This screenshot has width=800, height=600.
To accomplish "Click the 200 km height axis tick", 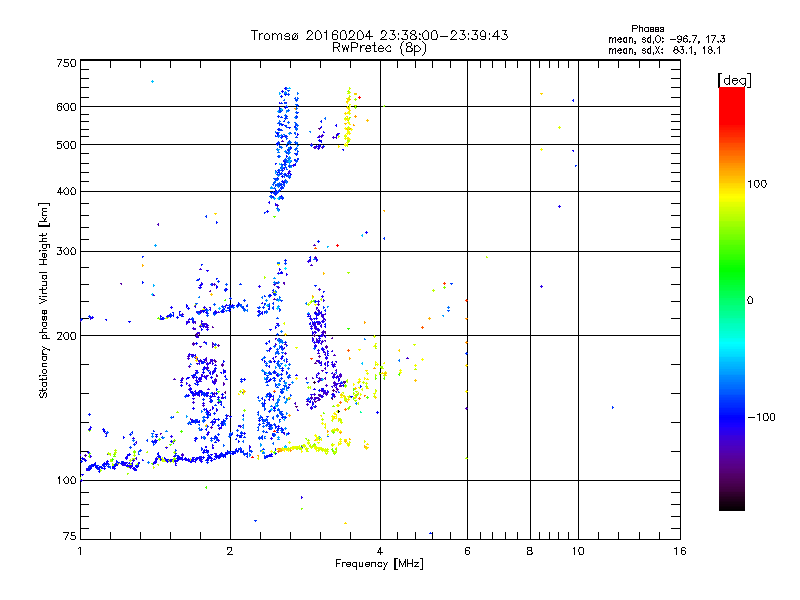I will pyautogui.click(x=66, y=336).
